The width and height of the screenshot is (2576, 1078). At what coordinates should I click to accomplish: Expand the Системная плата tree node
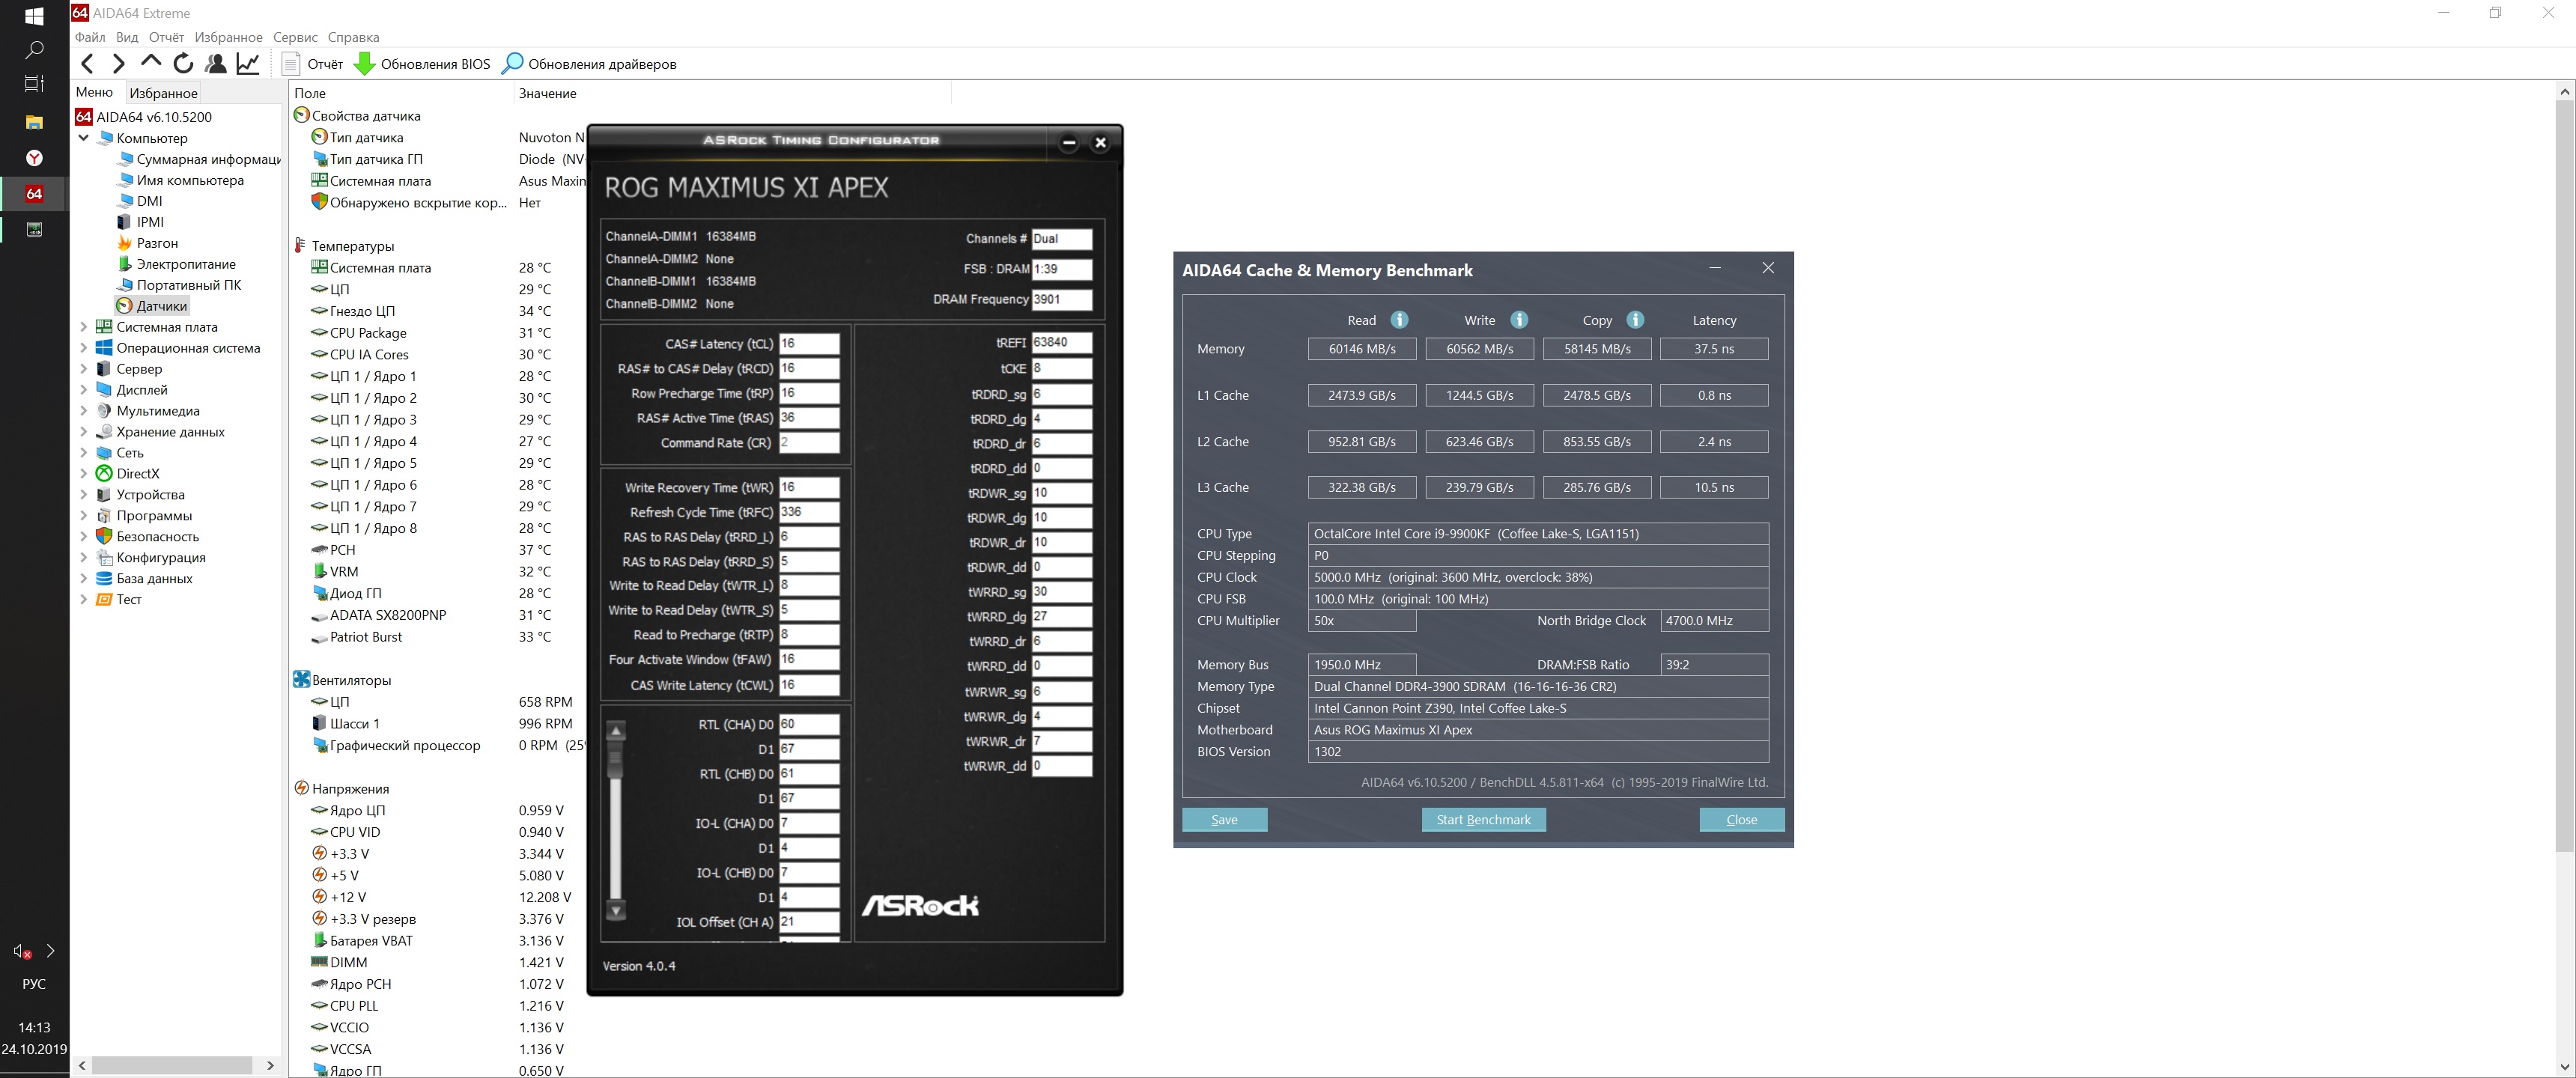84,327
